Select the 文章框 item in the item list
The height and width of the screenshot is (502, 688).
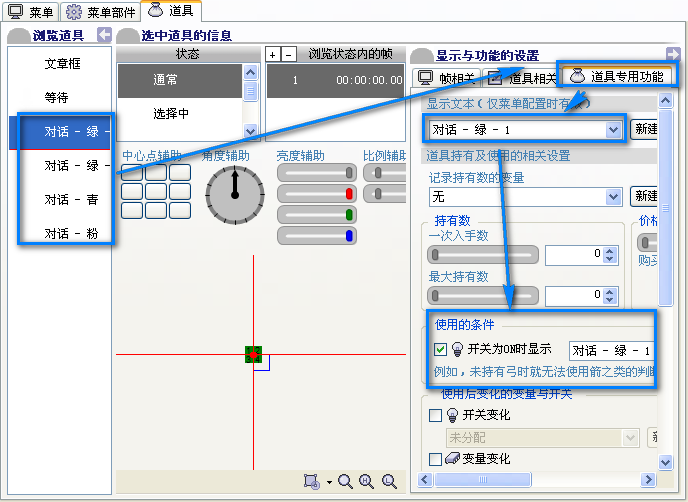62,64
